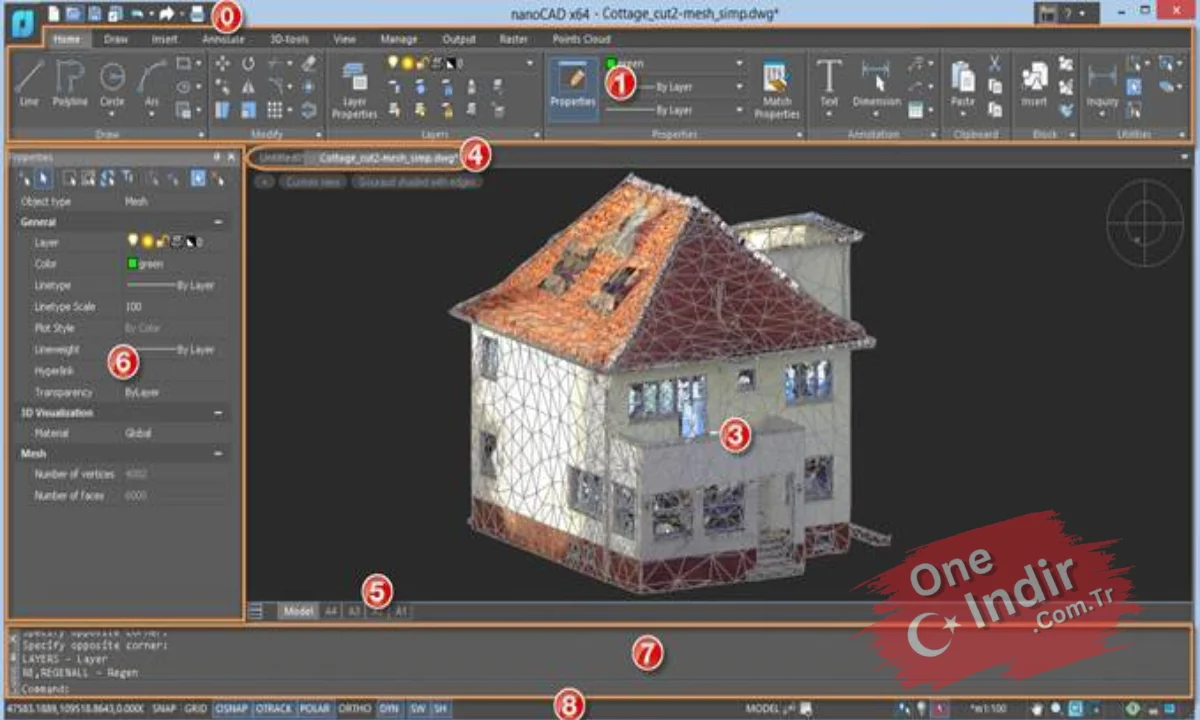1200x720 pixels.
Task: Select the Line drawing tool
Action: [29, 84]
